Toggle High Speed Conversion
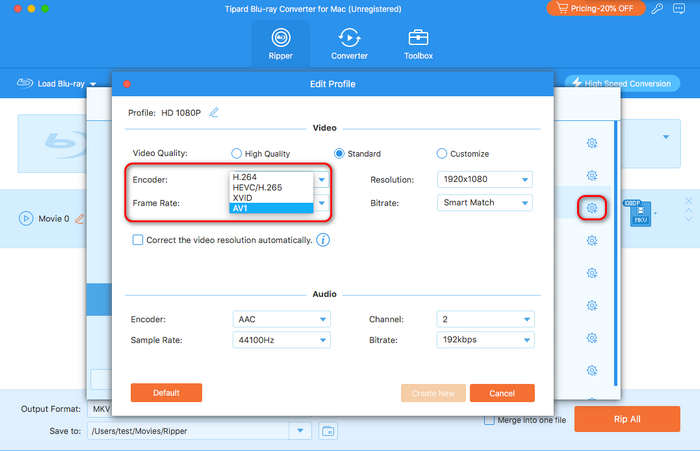 click(x=622, y=83)
